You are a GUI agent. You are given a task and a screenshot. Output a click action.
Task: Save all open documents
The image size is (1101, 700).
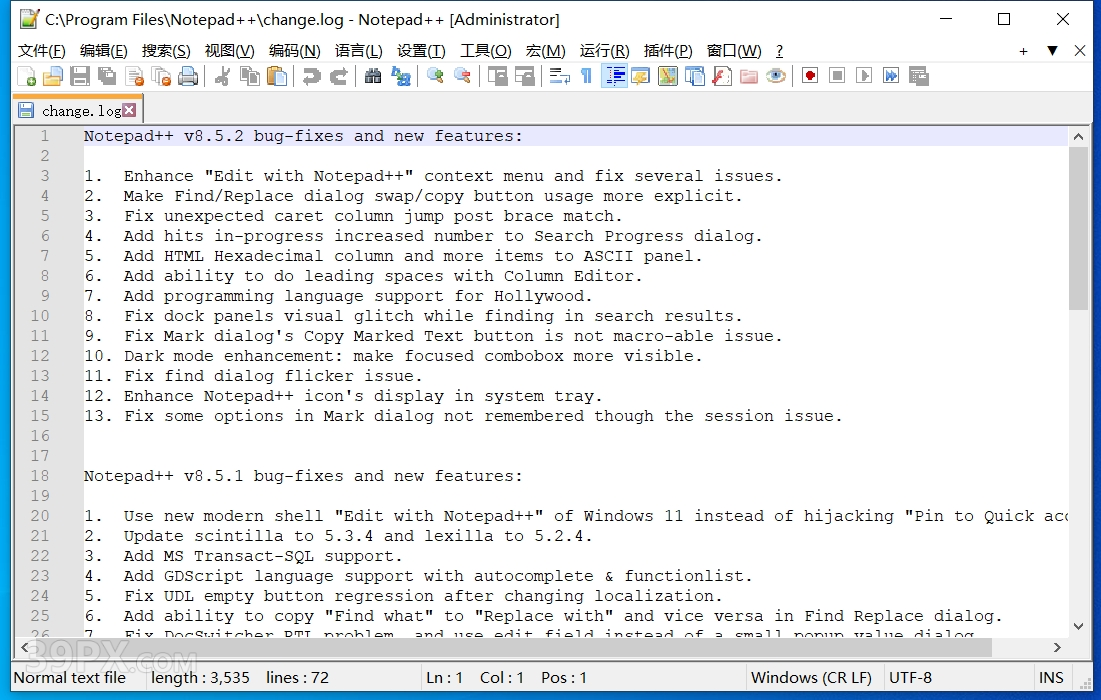pos(107,76)
